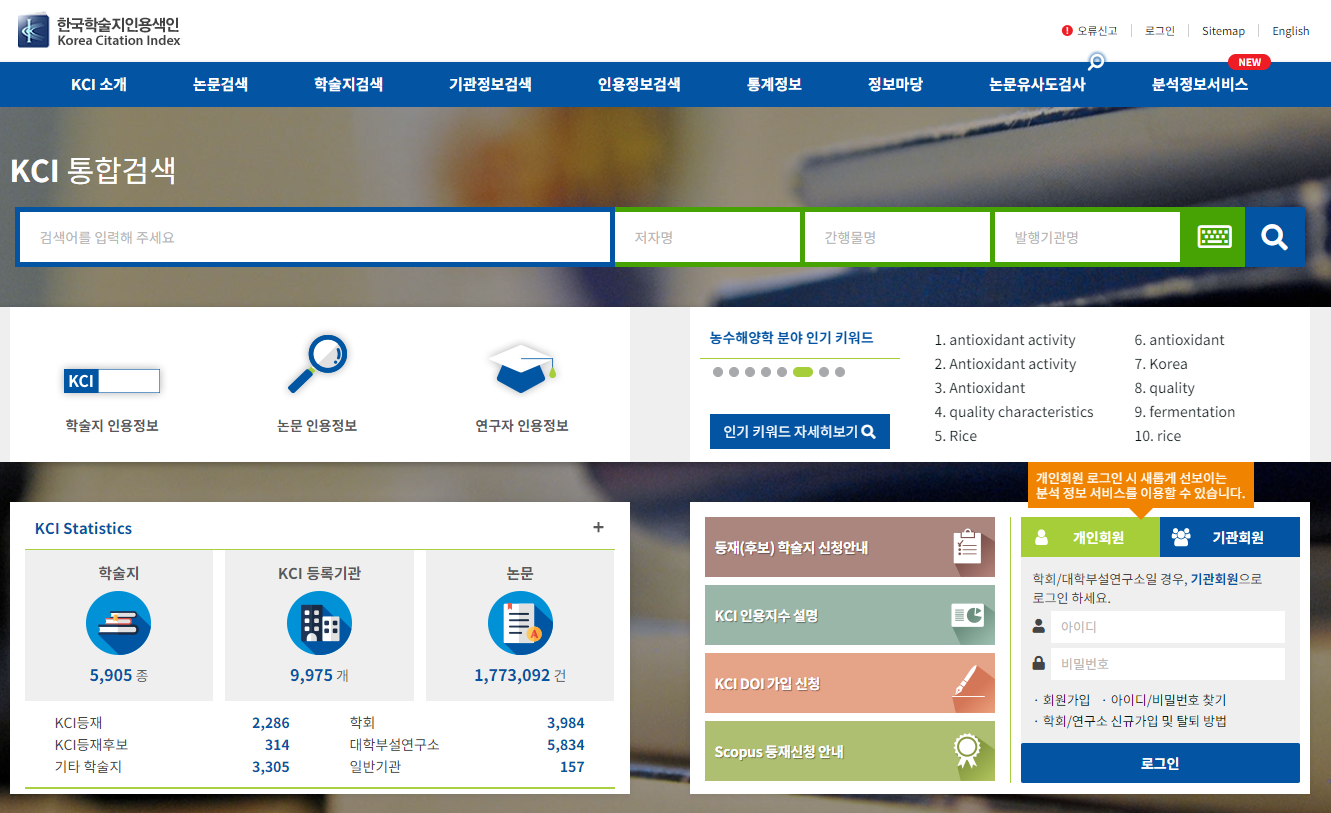Click the pen icon on KCI DOI banner
This screenshot has width=1331, height=813.
coord(967,682)
